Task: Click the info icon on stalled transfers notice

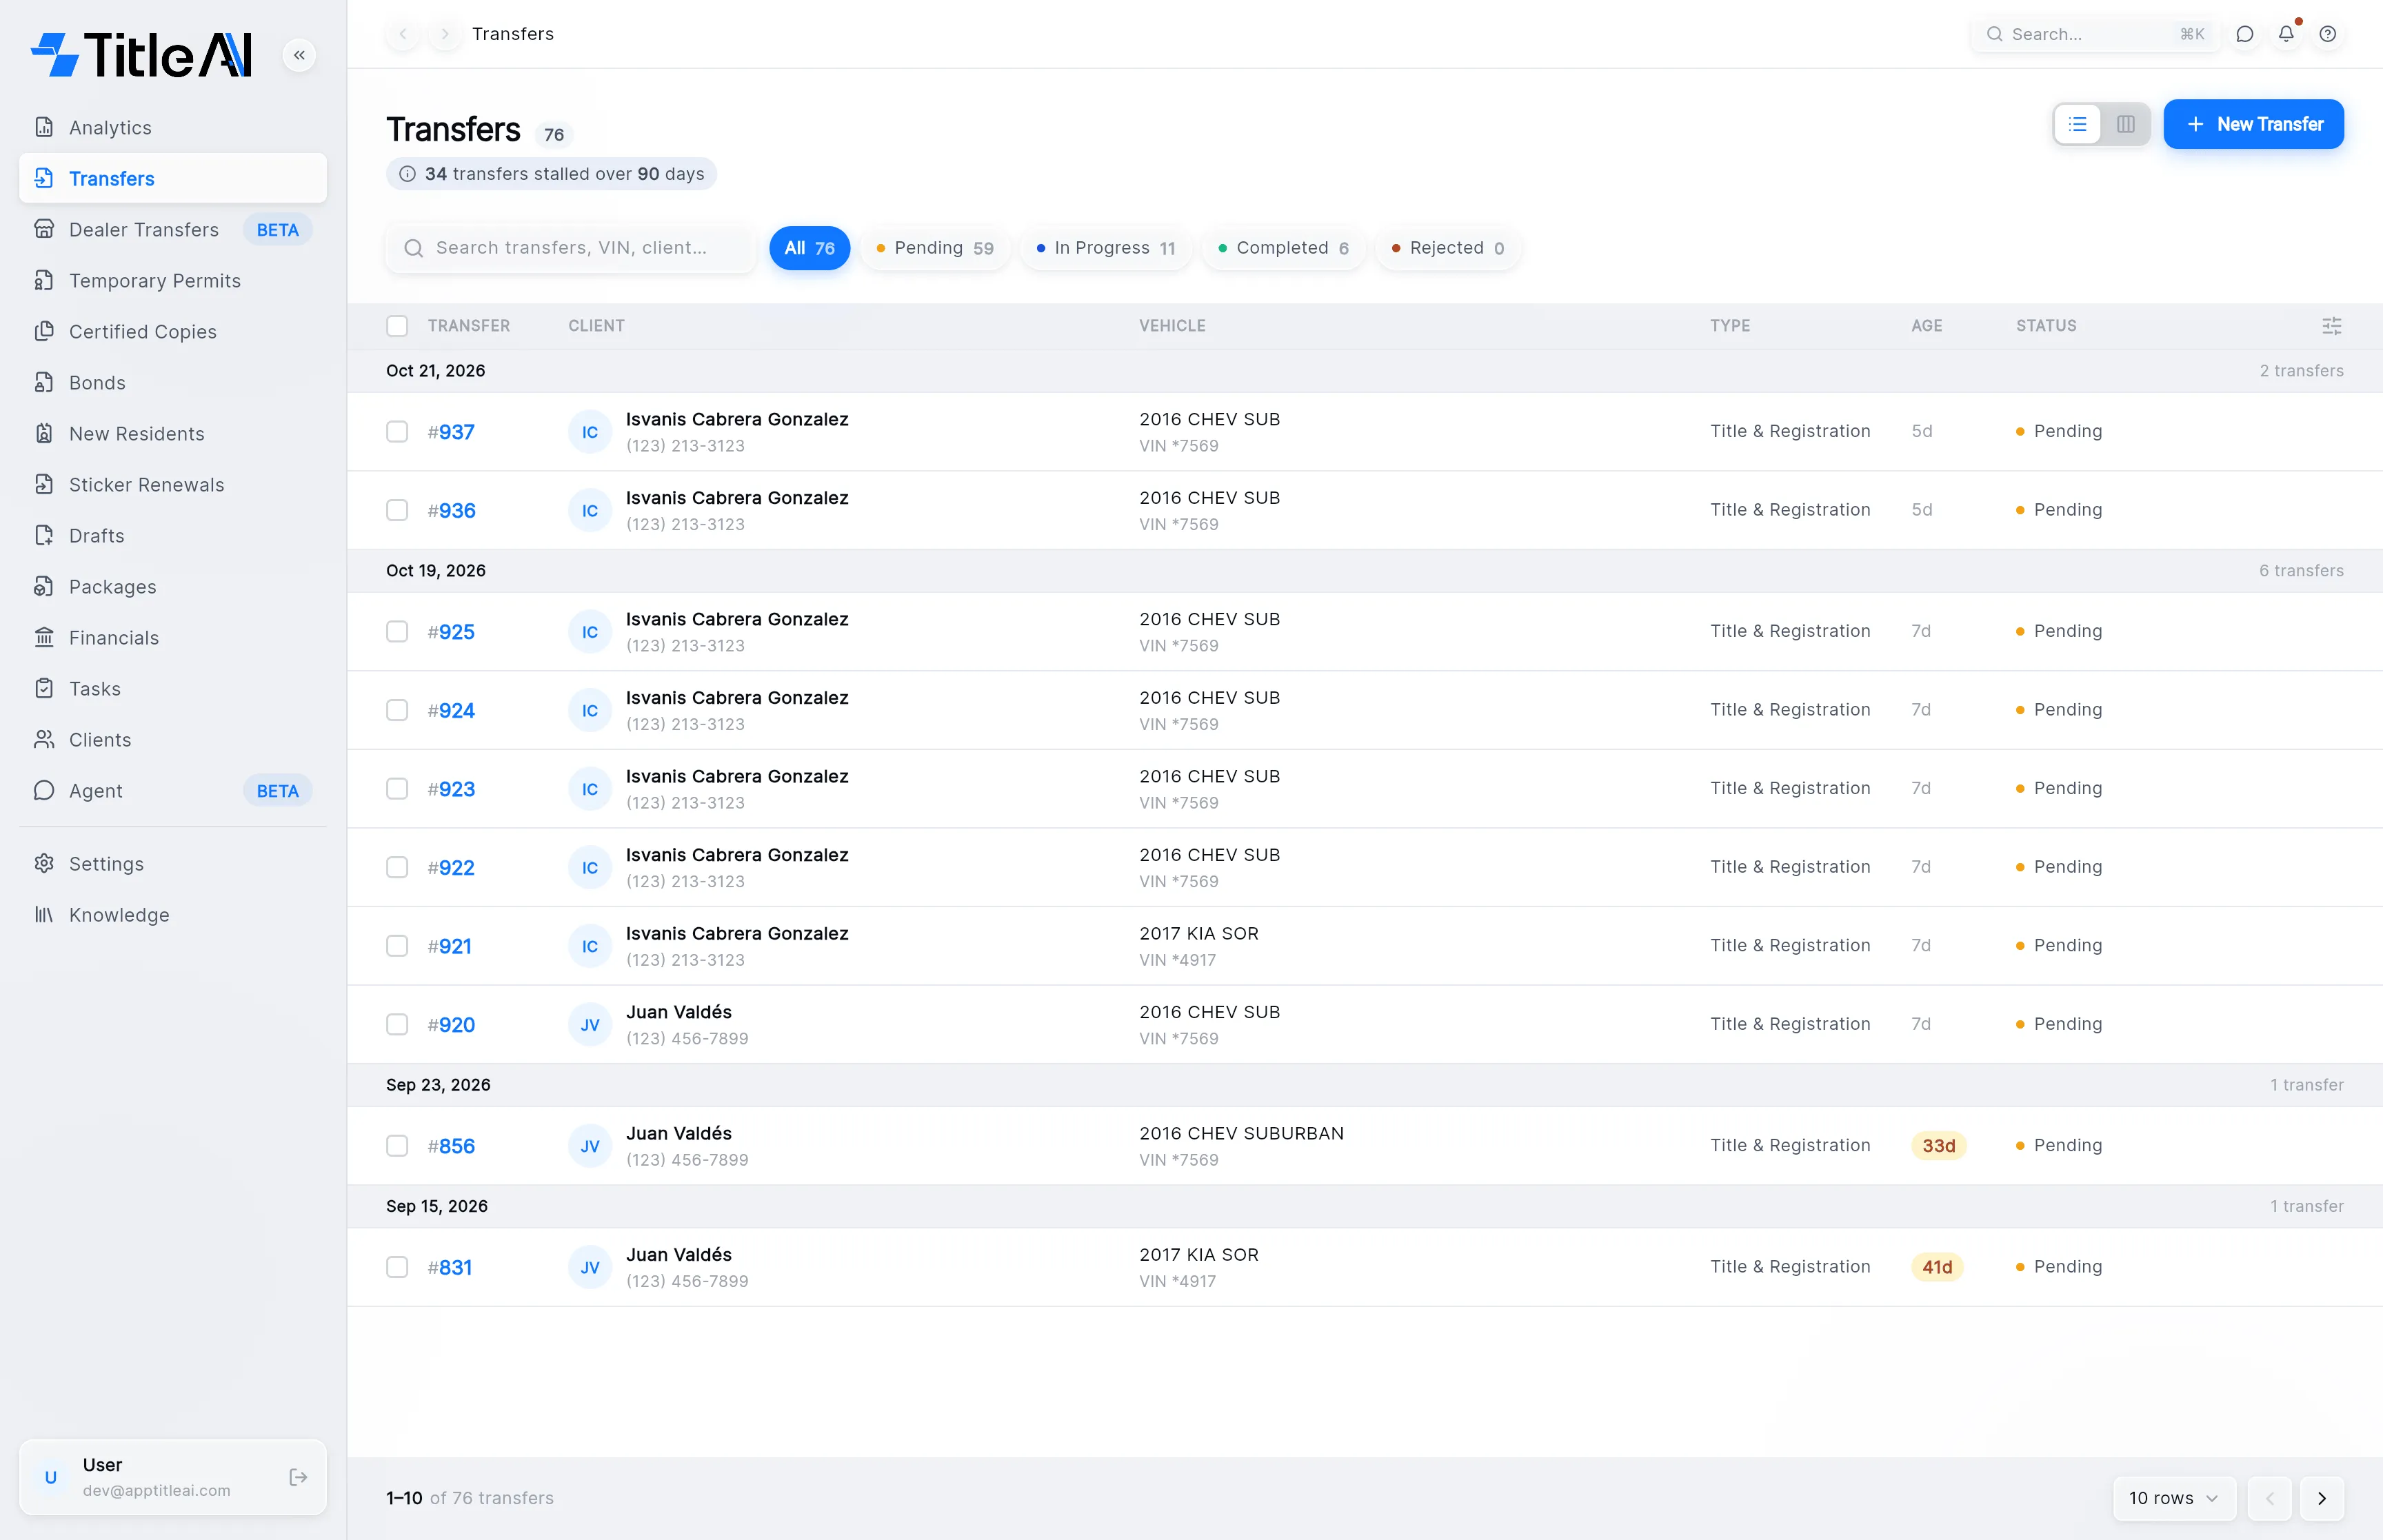Action: (x=407, y=174)
